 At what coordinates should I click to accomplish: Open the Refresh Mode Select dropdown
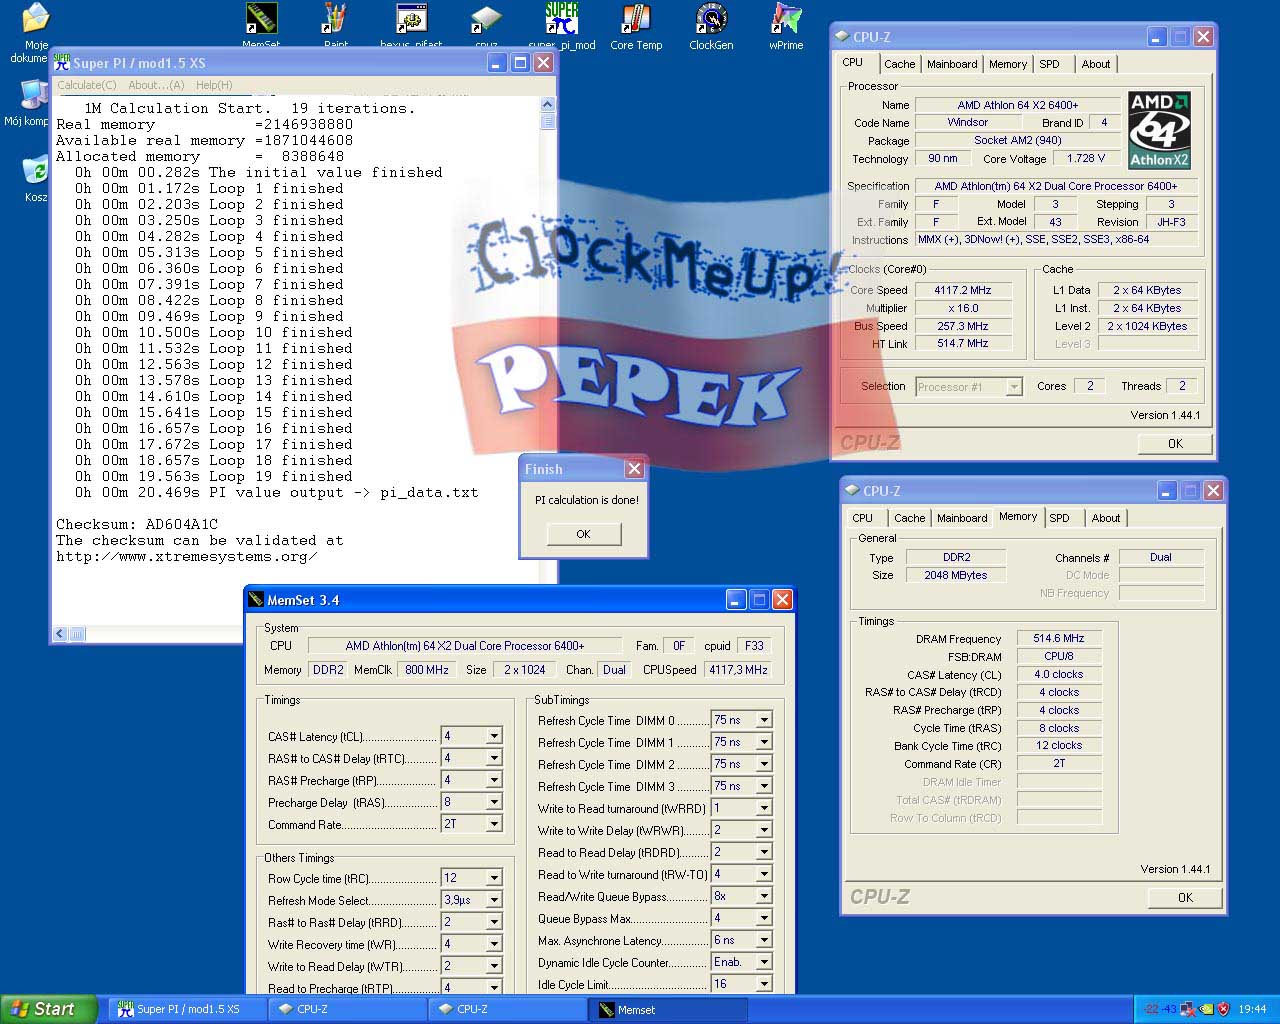(x=494, y=900)
